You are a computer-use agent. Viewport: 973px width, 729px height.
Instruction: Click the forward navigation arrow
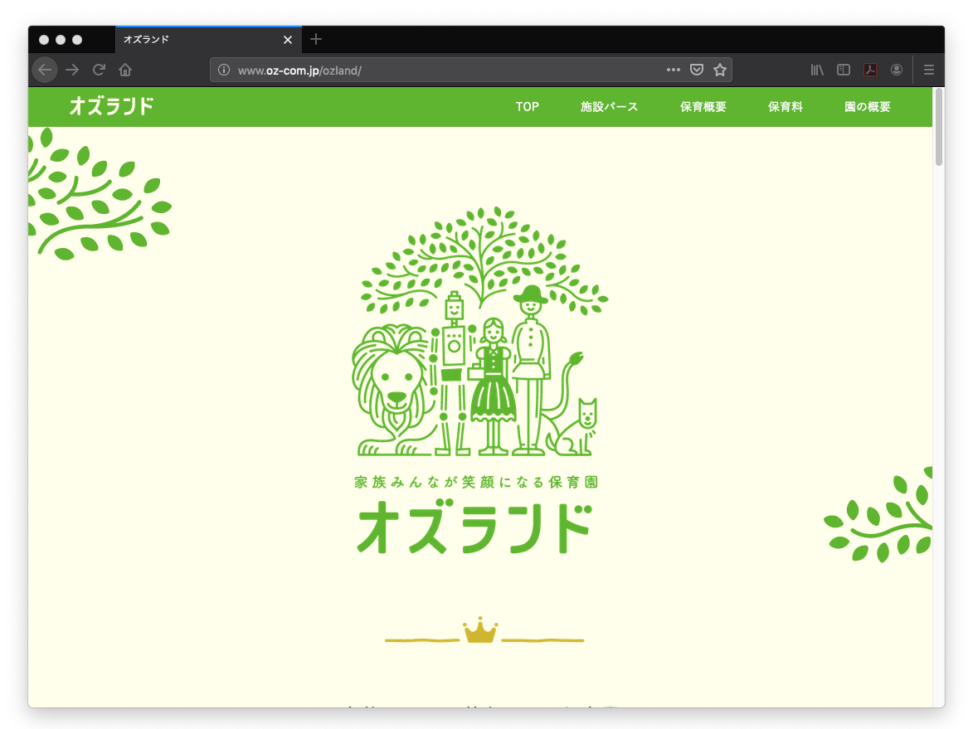pyautogui.click(x=72, y=70)
